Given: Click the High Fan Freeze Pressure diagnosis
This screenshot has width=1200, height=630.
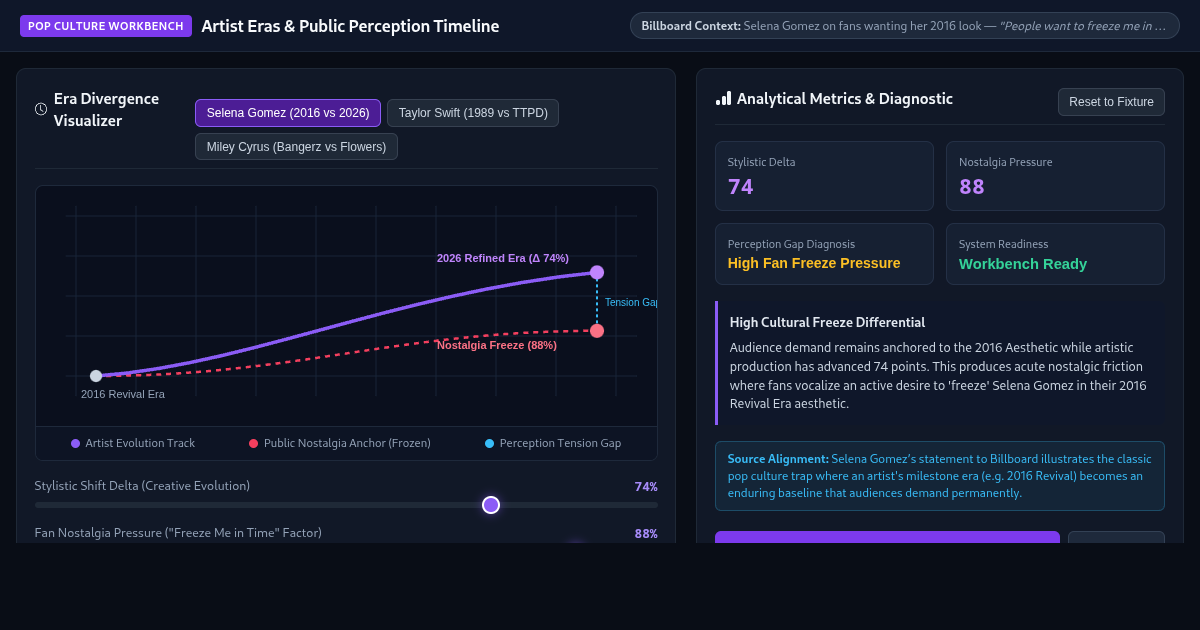Looking at the screenshot, I should click(814, 263).
